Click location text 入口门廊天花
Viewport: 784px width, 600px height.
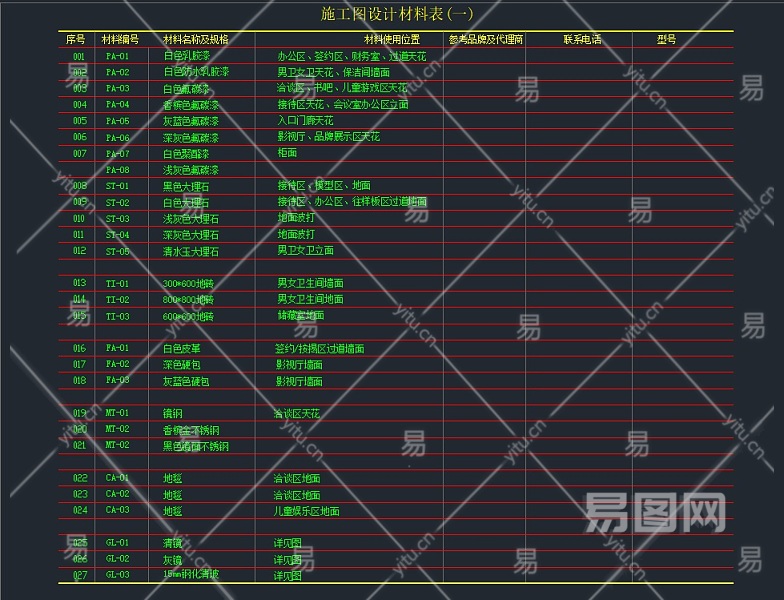(x=306, y=120)
